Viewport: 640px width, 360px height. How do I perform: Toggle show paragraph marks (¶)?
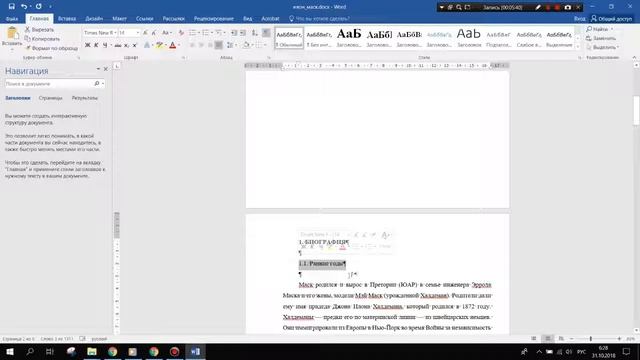click(x=266, y=33)
